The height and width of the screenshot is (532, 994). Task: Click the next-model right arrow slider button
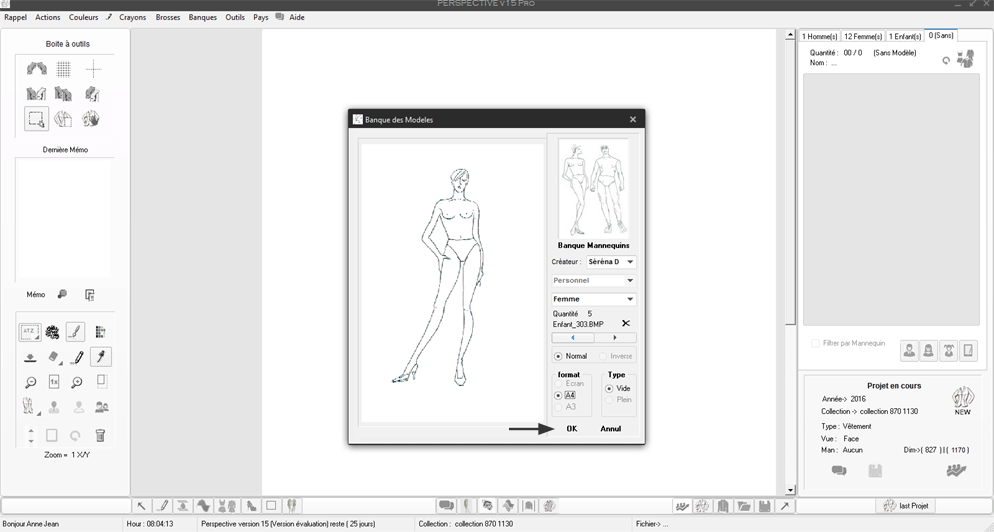(614, 338)
